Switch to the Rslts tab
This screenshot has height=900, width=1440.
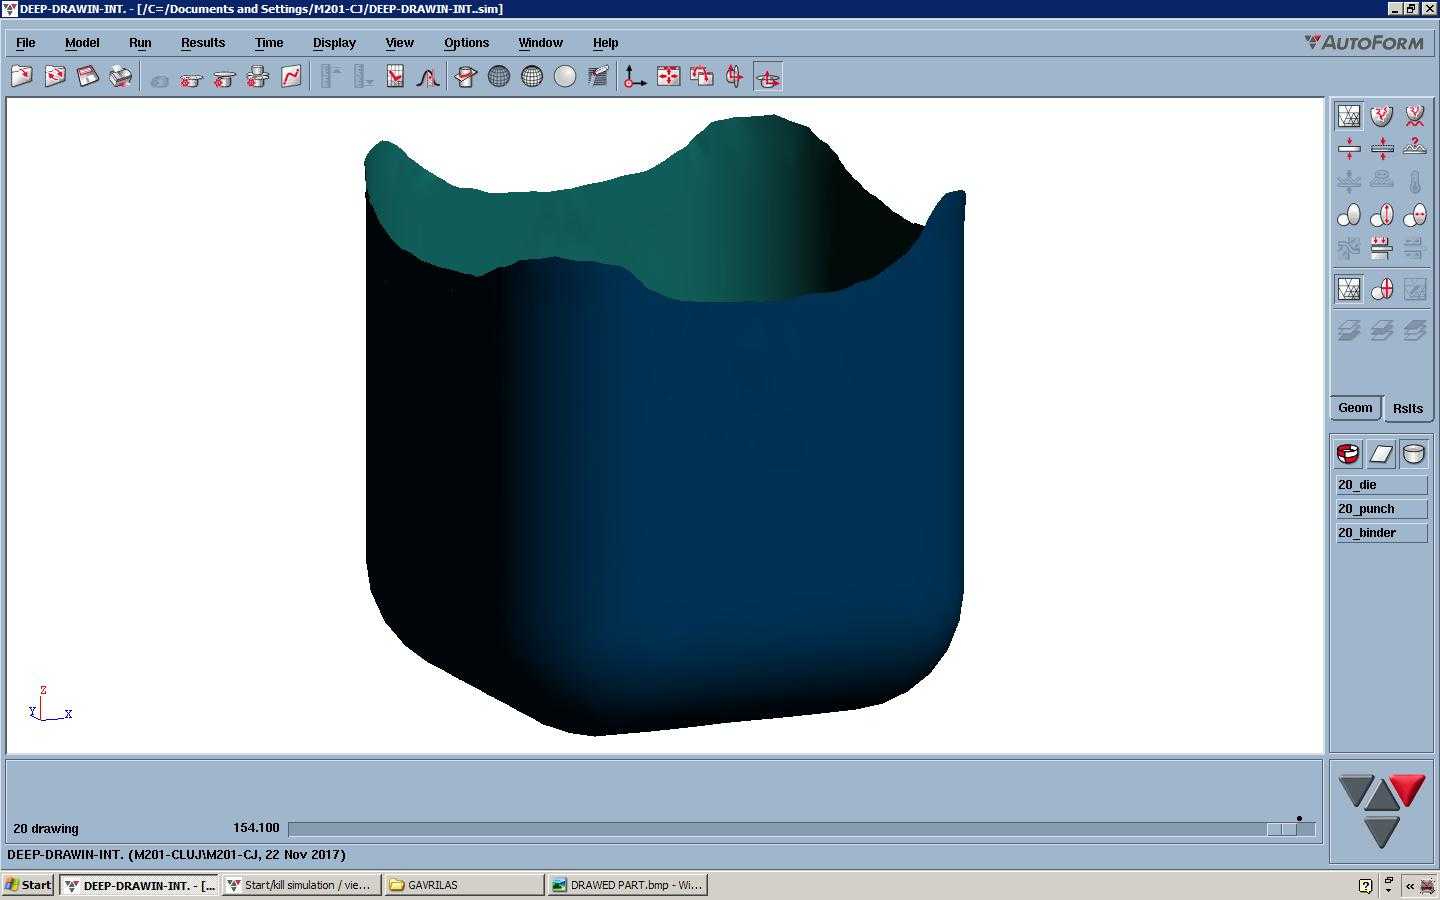click(1408, 408)
